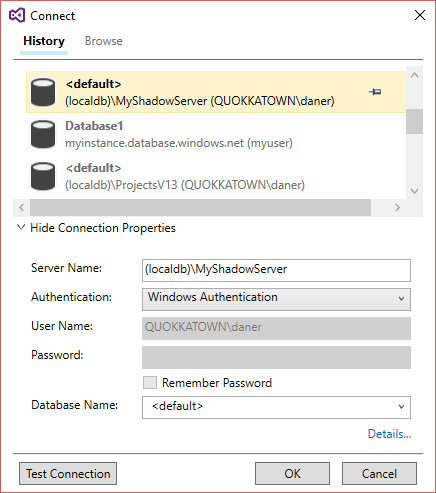Open the Database Name dropdown

pyautogui.click(x=276, y=407)
